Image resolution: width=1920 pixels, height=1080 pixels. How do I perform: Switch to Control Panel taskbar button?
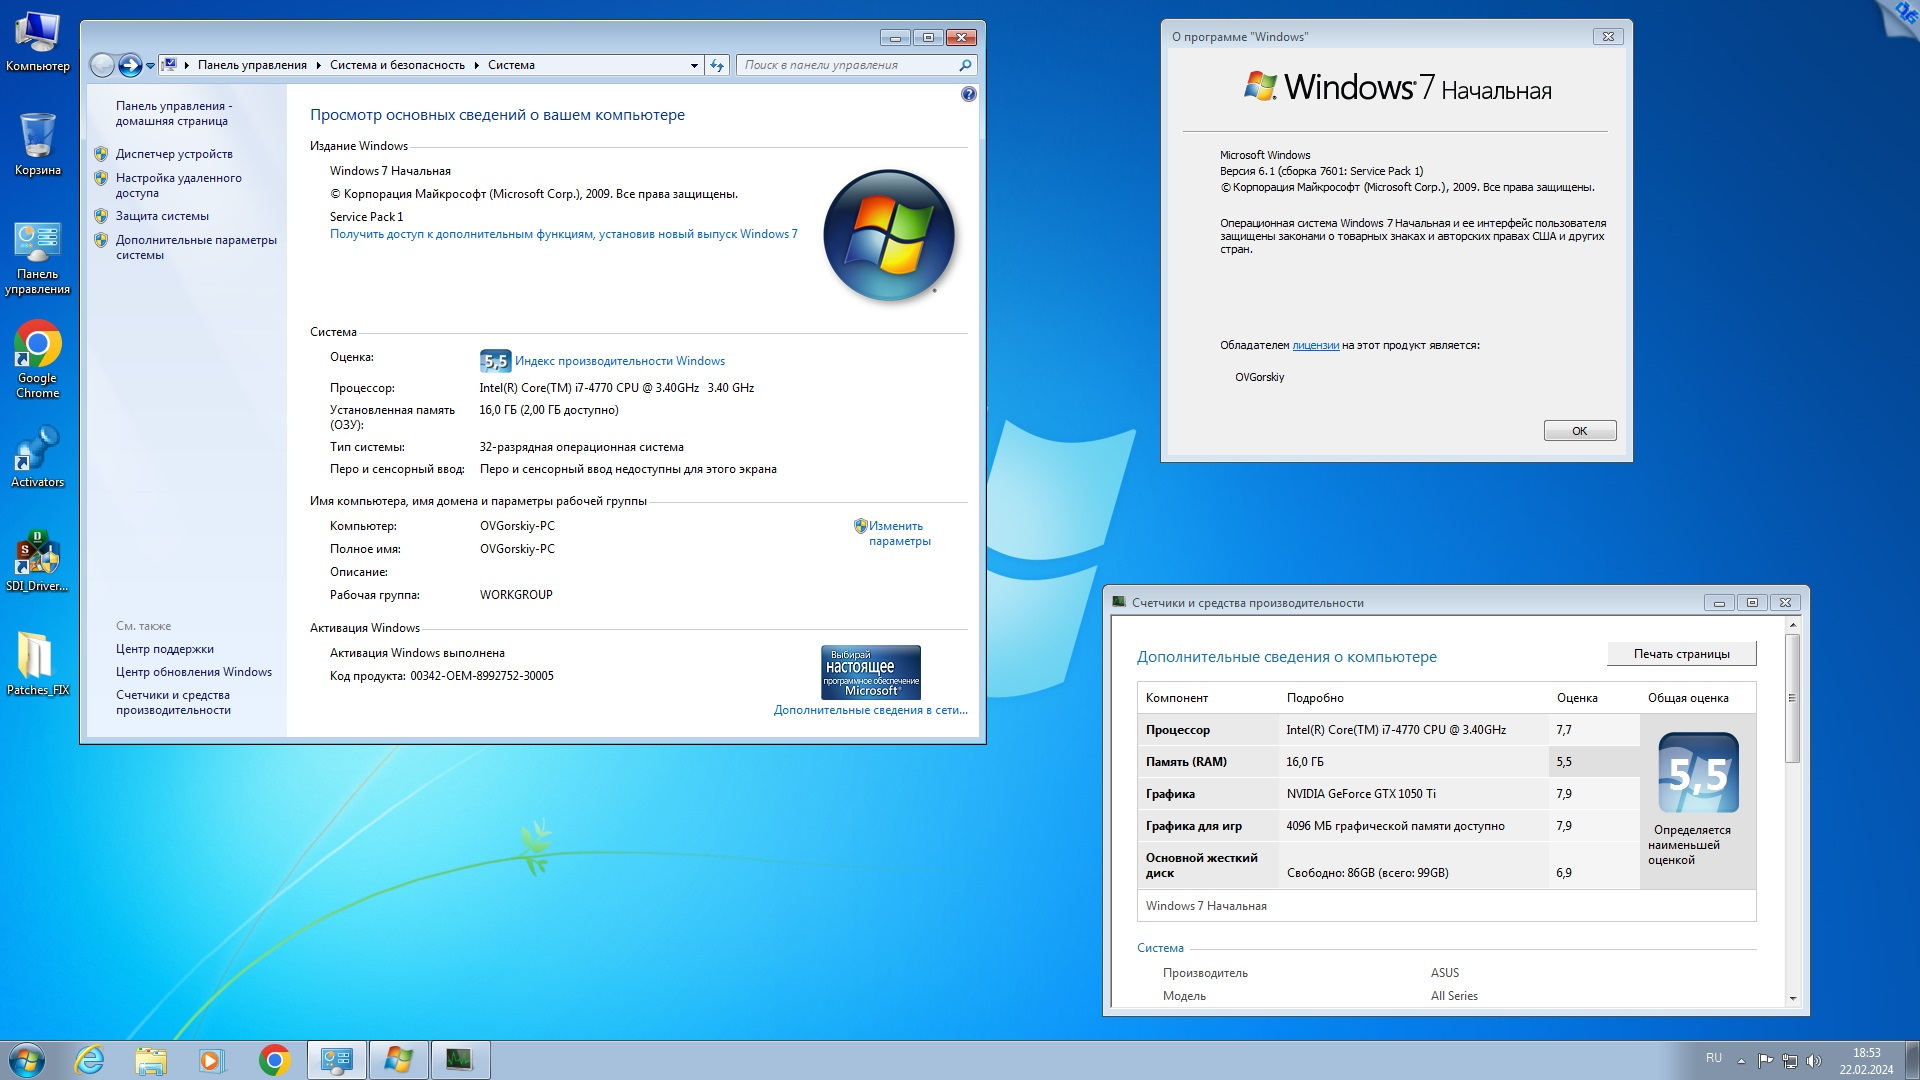(x=337, y=1060)
